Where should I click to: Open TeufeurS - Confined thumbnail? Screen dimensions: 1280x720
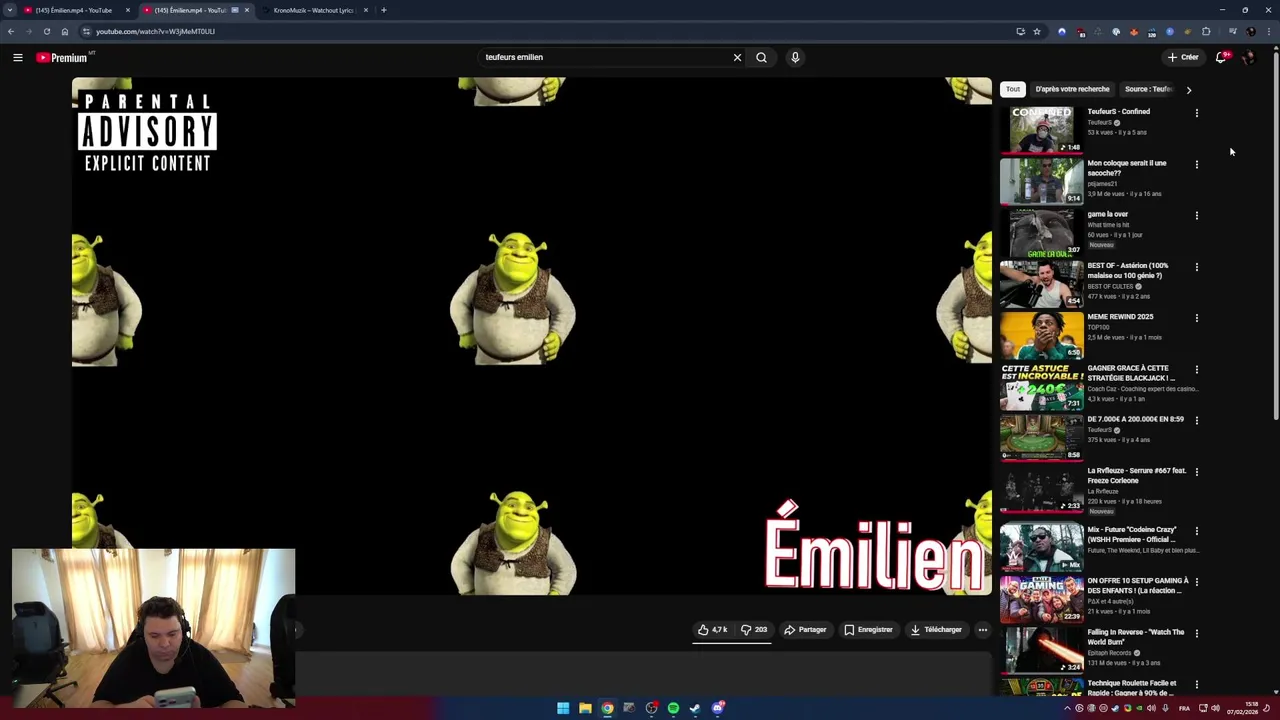click(1041, 130)
